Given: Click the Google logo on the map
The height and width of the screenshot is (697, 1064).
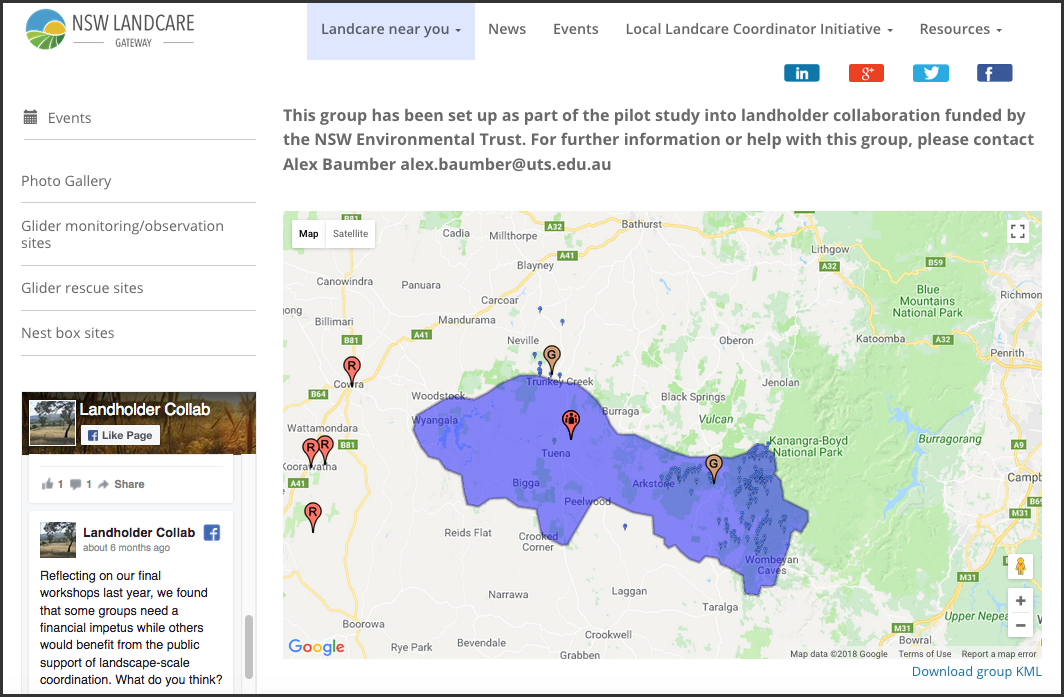Looking at the screenshot, I should 316,647.
